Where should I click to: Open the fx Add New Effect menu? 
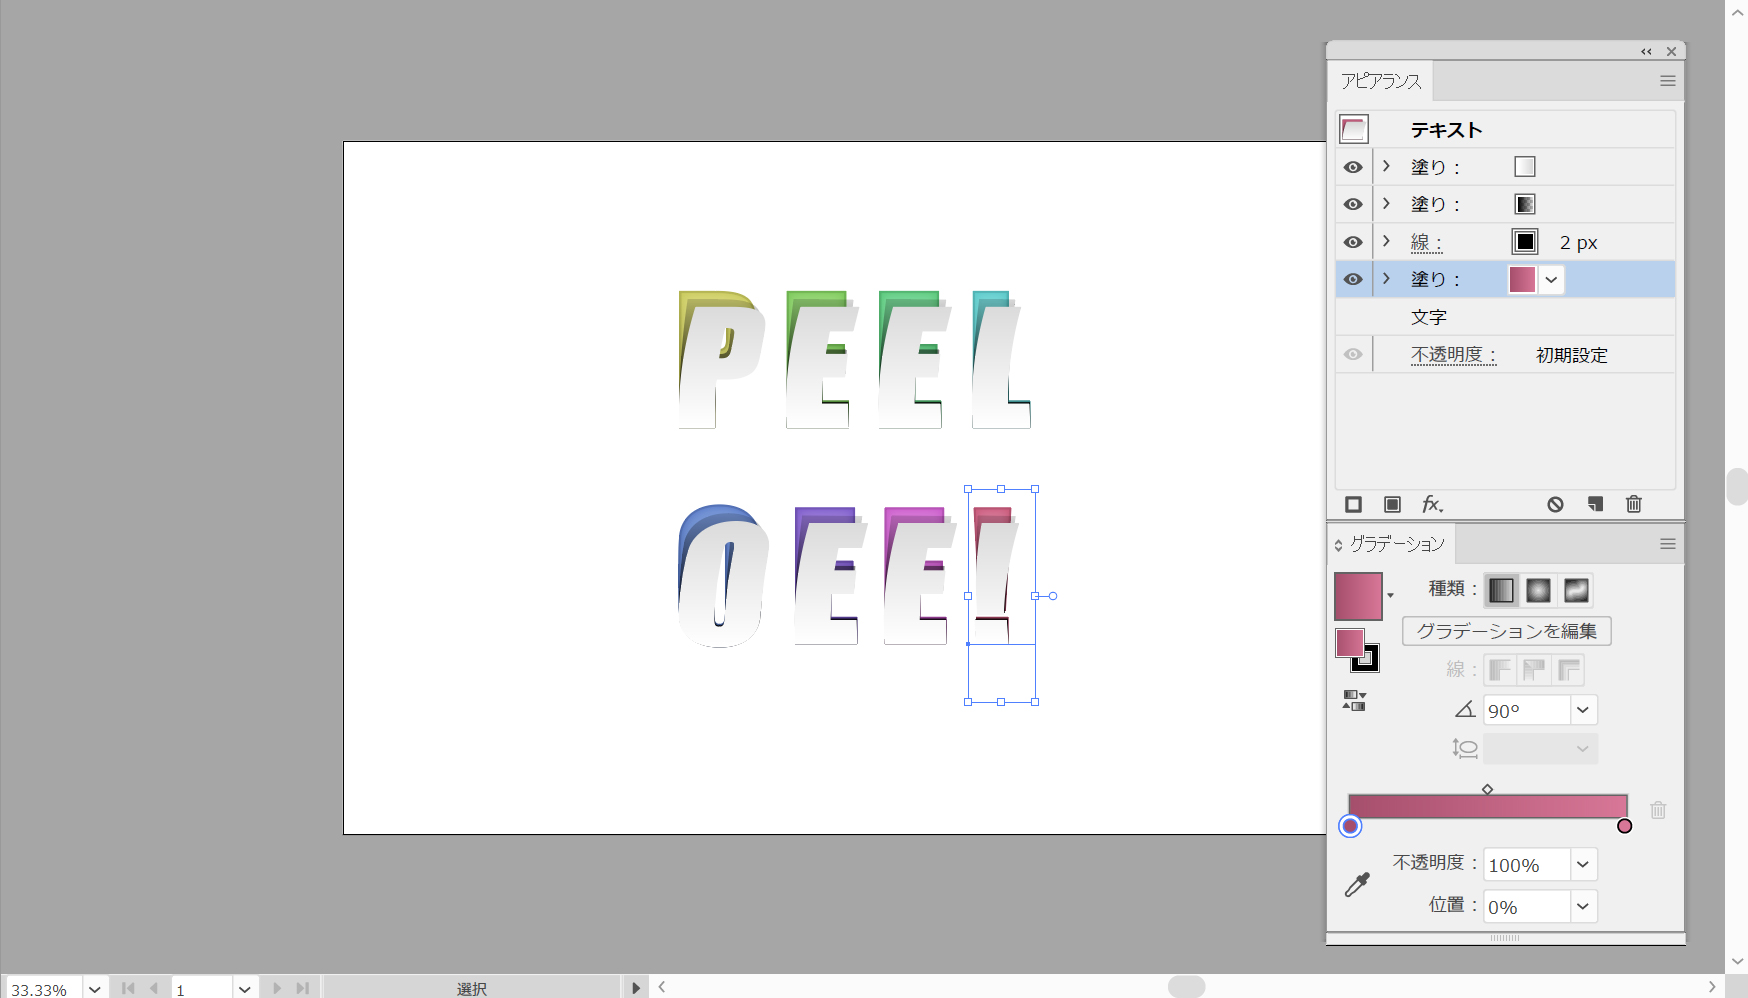click(1432, 505)
